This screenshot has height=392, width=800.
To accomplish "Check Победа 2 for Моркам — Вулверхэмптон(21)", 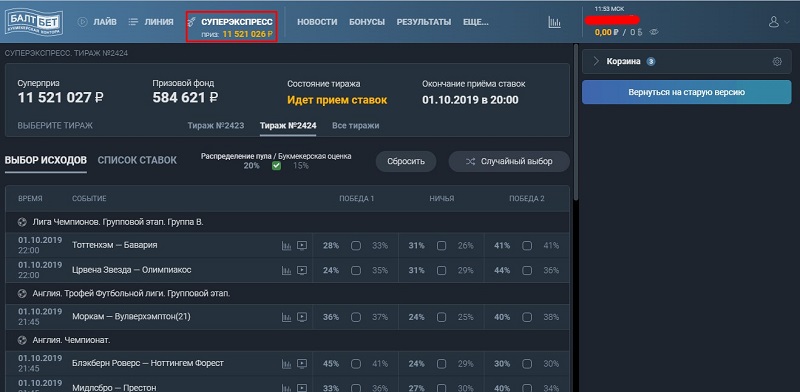I will click(x=527, y=317).
